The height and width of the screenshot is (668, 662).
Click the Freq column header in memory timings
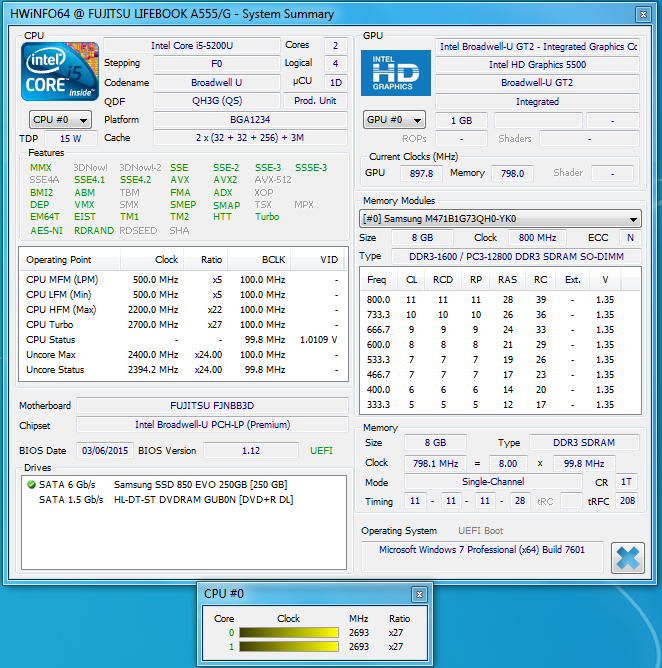pyautogui.click(x=377, y=280)
